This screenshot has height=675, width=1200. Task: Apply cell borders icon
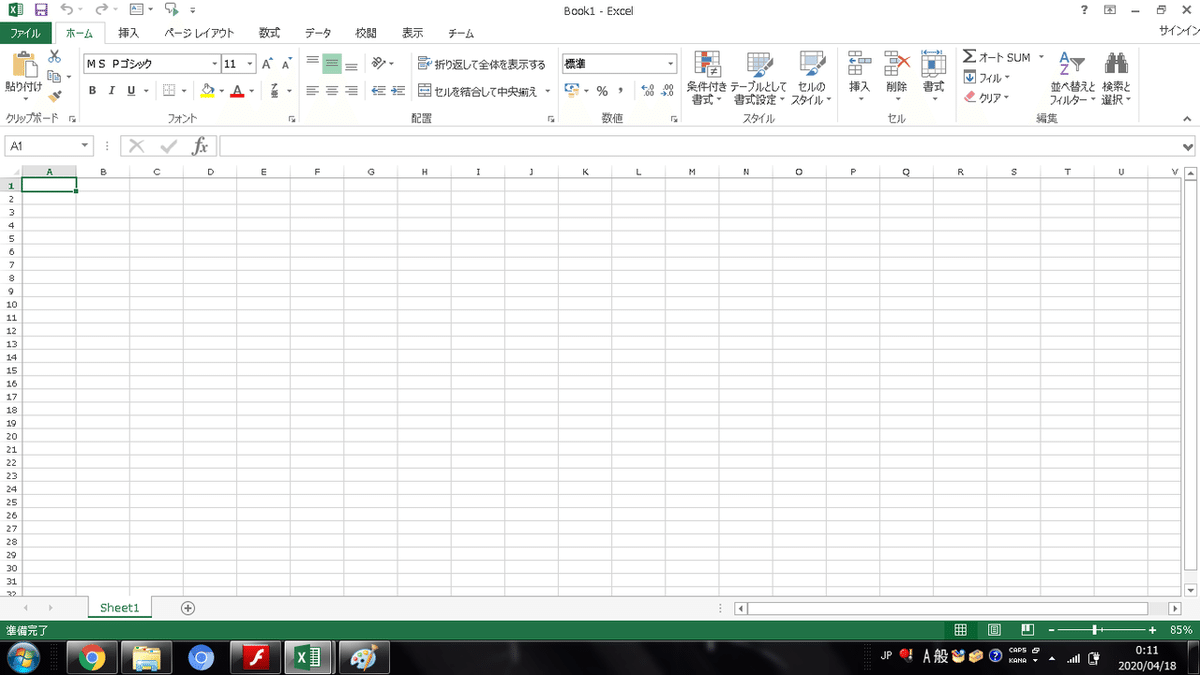click(x=169, y=91)
